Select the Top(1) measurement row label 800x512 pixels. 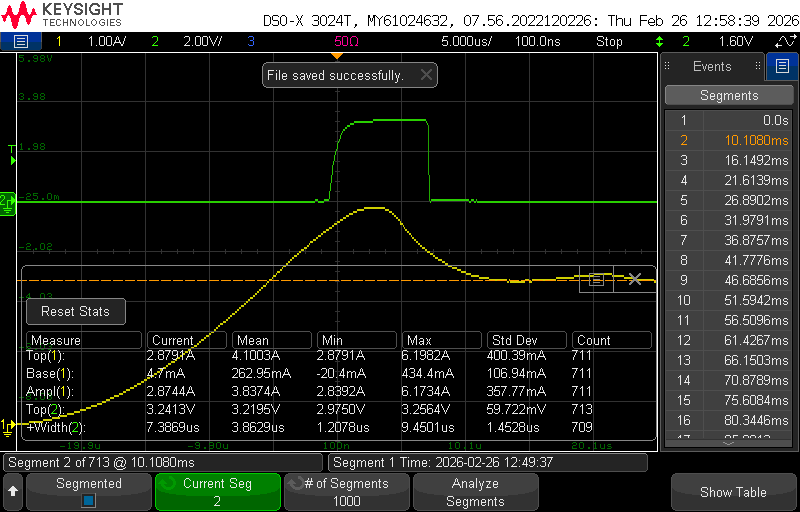(45, 355)
